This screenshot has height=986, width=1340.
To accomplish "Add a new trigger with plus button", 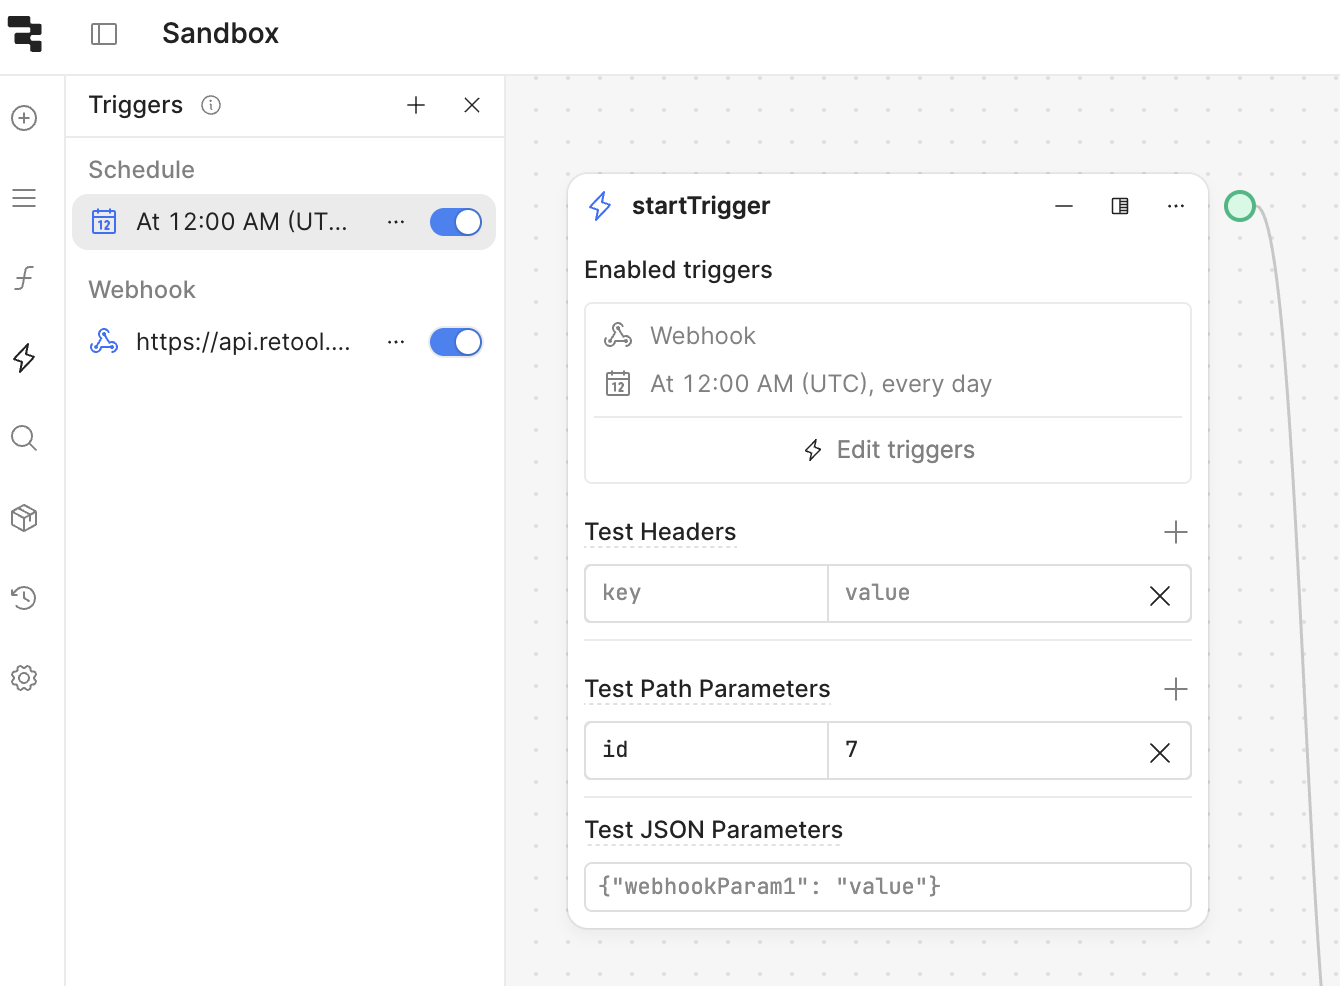I will click(x=416, y=105).
